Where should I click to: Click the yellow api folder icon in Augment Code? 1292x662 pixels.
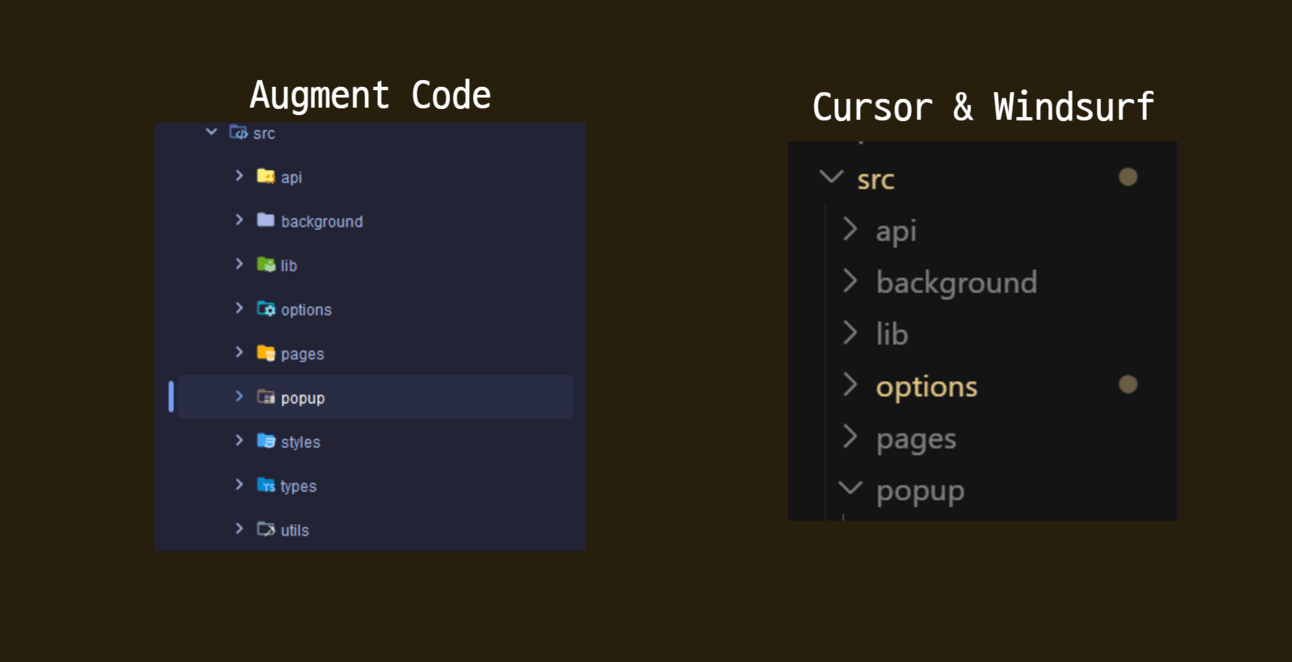(x=265, y=176)
